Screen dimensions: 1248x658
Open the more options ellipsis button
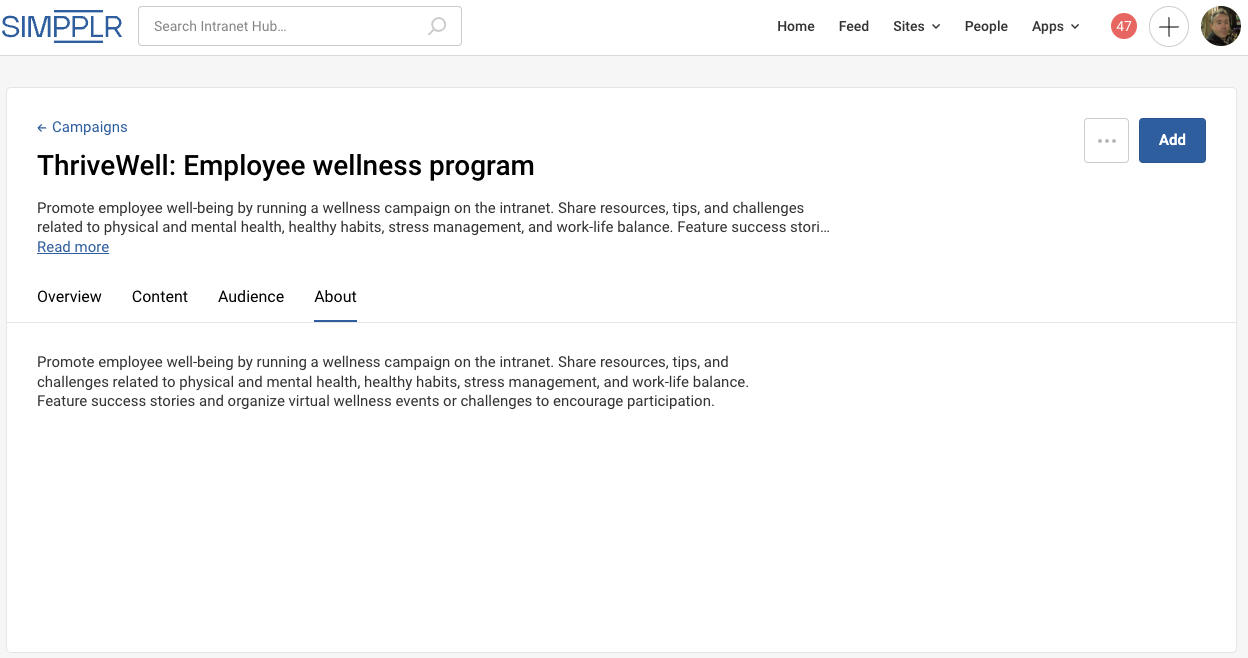pyautogui.click(x=1106, y=140)
